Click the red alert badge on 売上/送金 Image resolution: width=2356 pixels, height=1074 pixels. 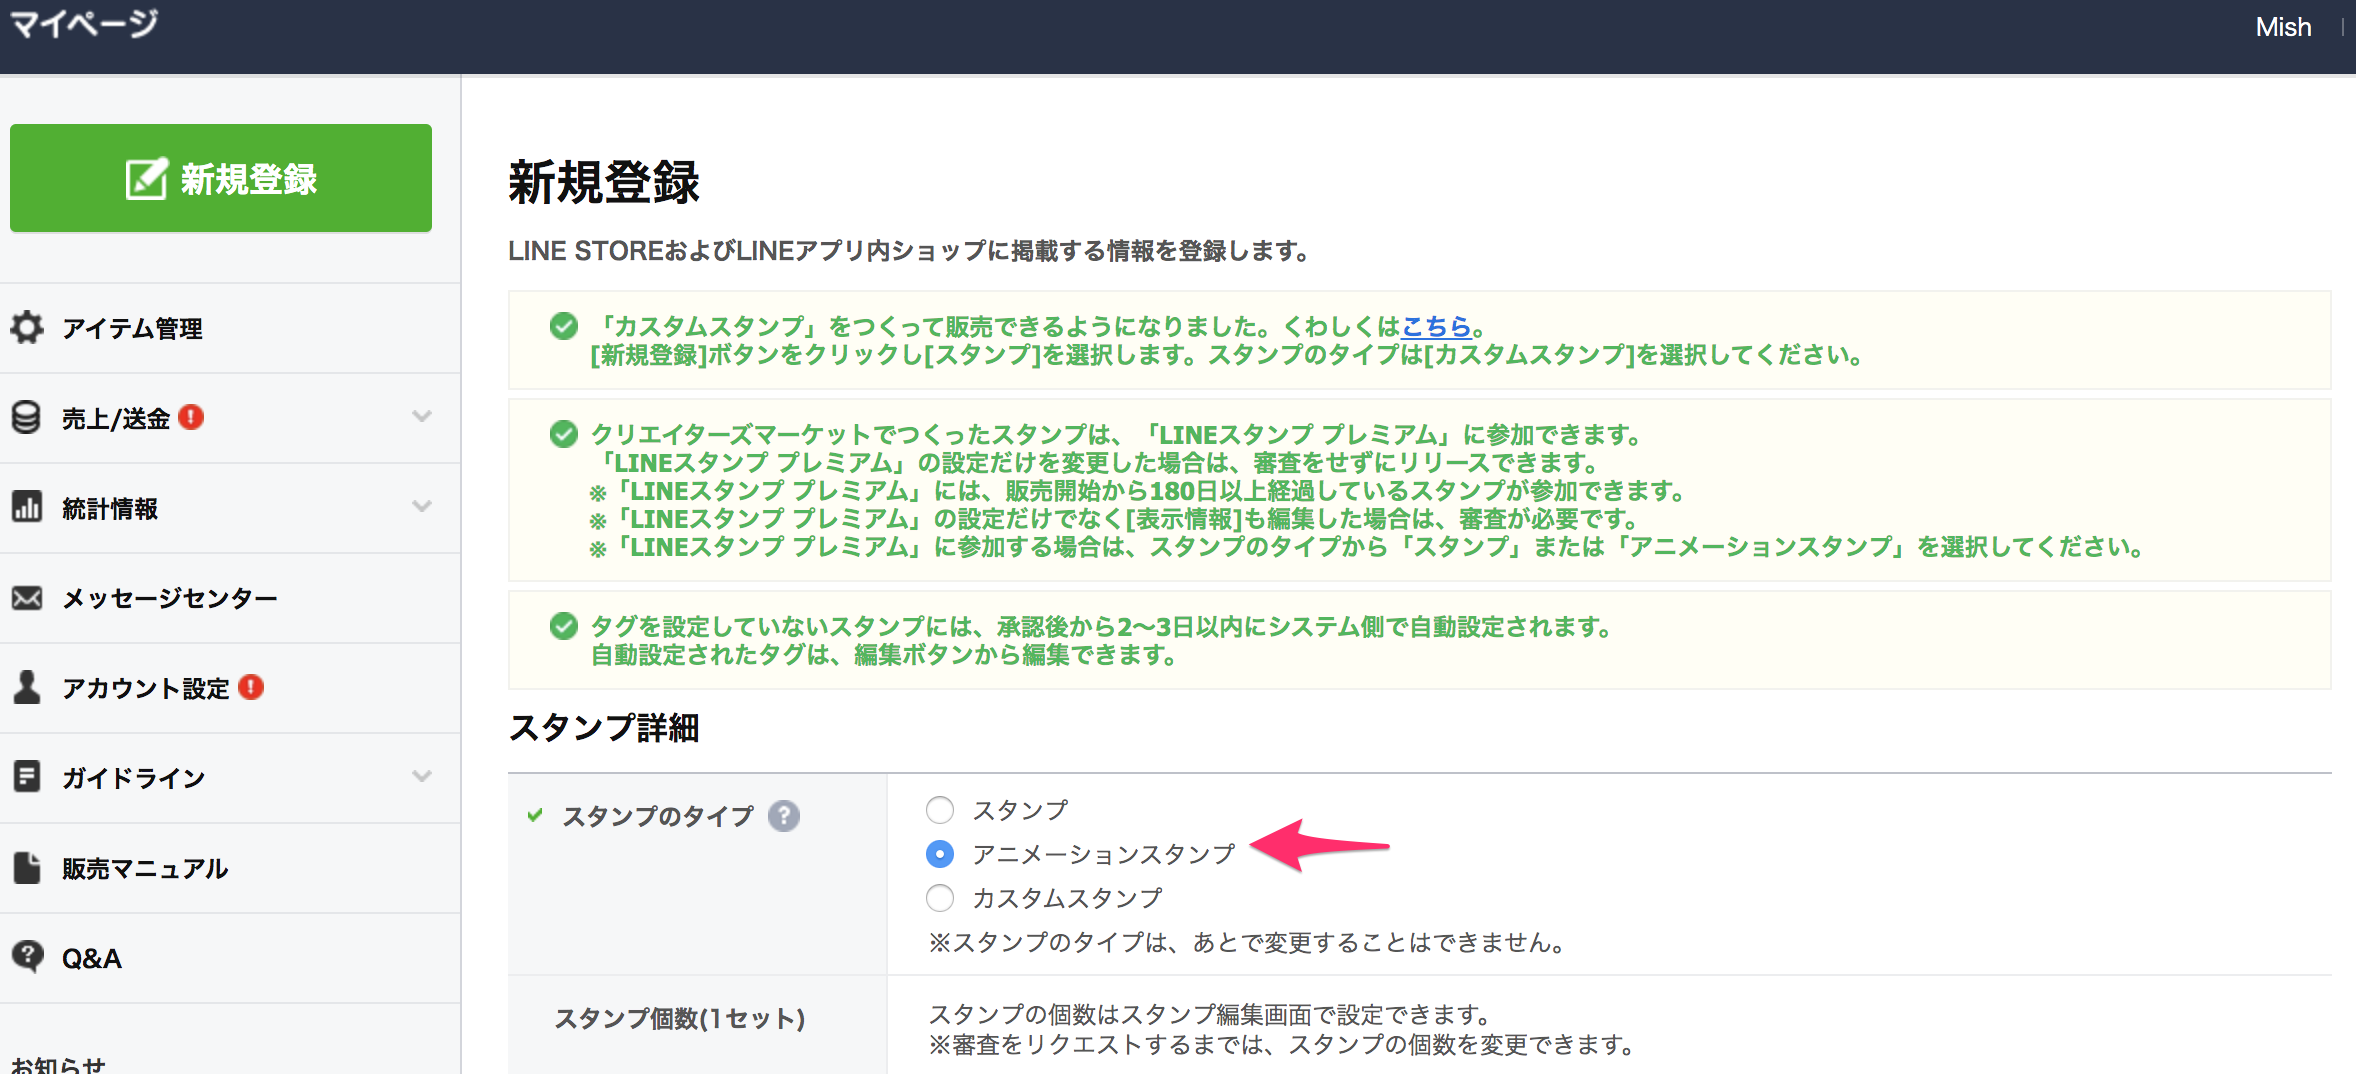191,417
